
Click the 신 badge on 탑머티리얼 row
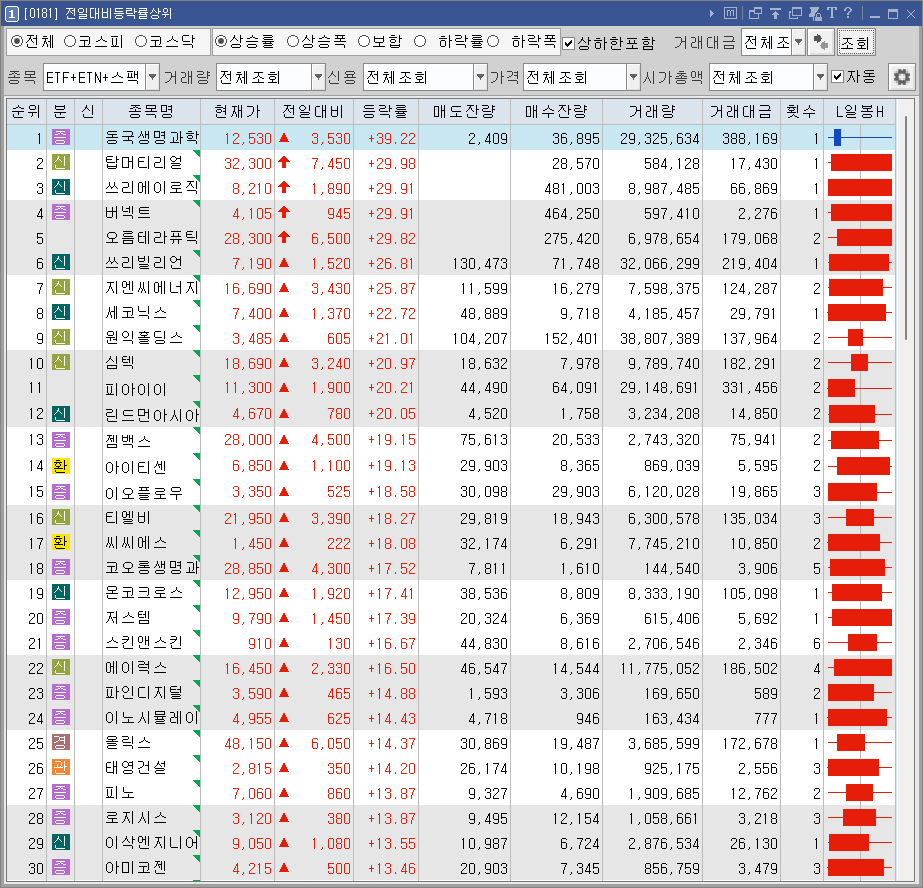coord(61,163)
